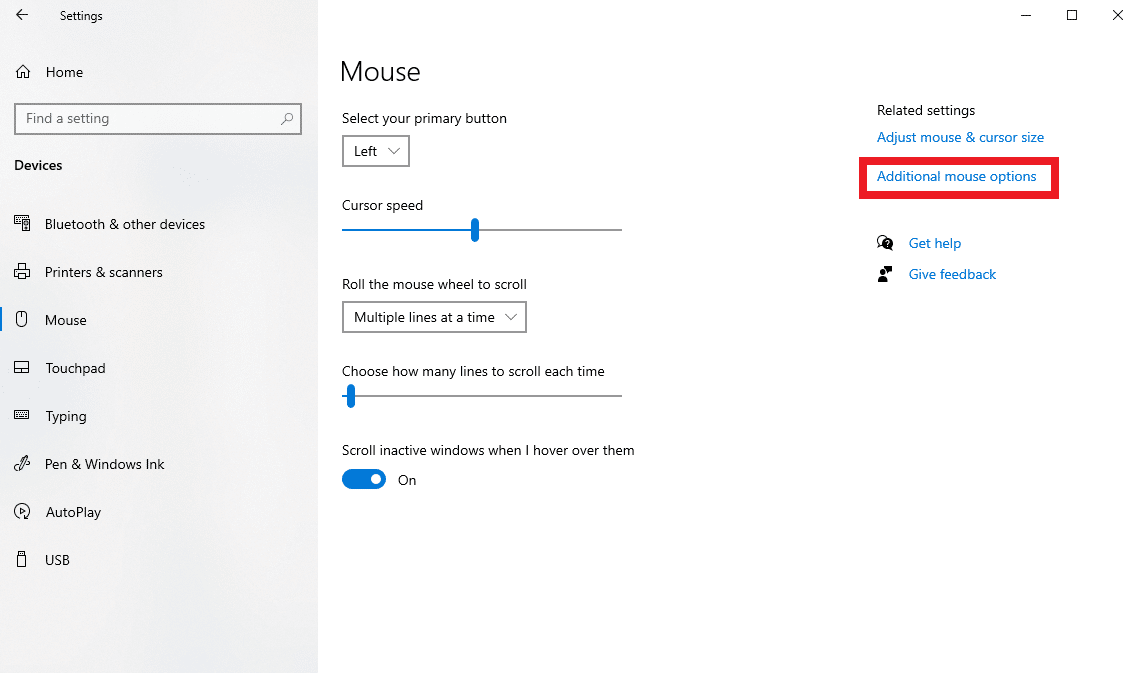Open the USB settings page
This screenshot has width=1141, height=673.
pyautogui.click(x=57, y=560)
